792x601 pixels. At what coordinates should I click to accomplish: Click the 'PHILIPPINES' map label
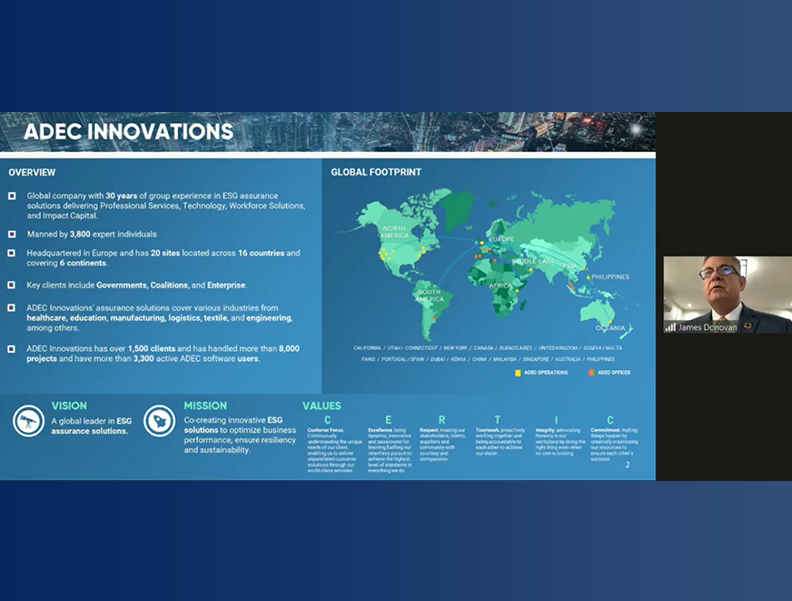click(x=610, y=277)
